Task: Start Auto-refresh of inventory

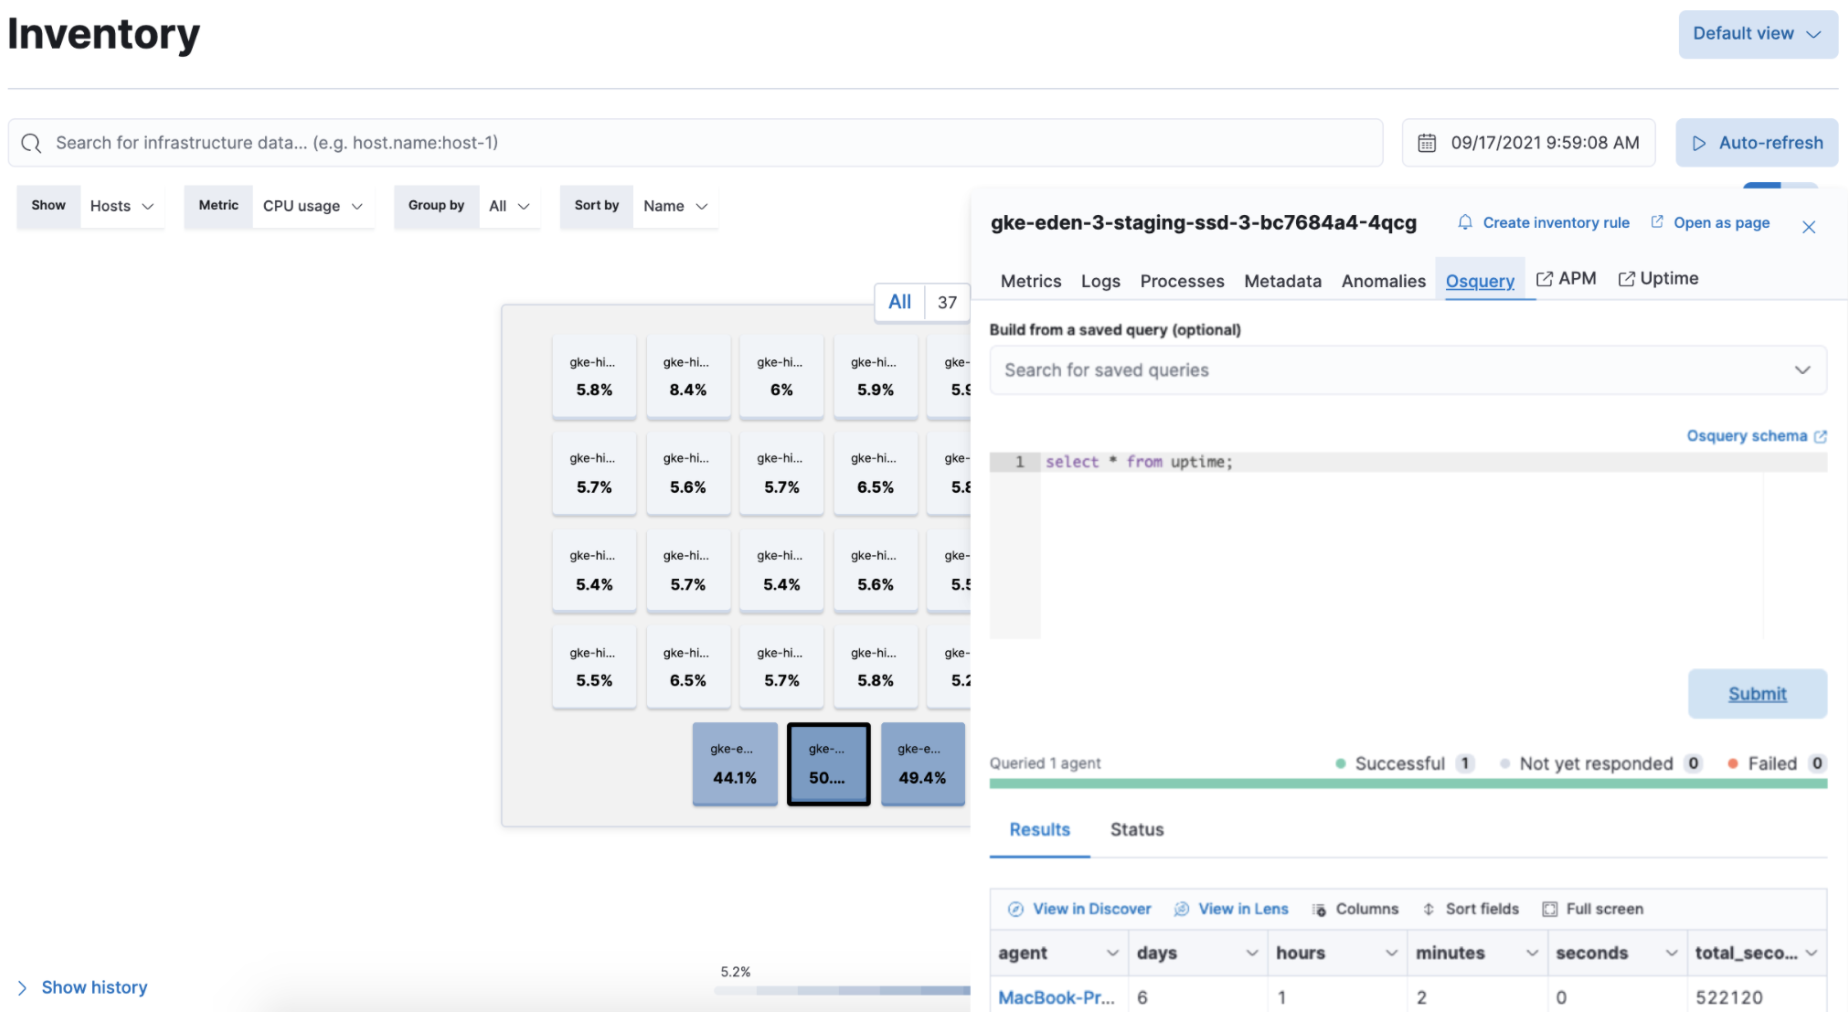Action: pyautogui.click(x=1757, y=143)
